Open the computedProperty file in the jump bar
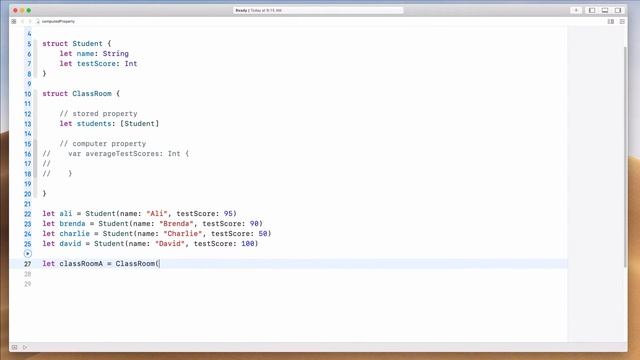 click(56, 21)
